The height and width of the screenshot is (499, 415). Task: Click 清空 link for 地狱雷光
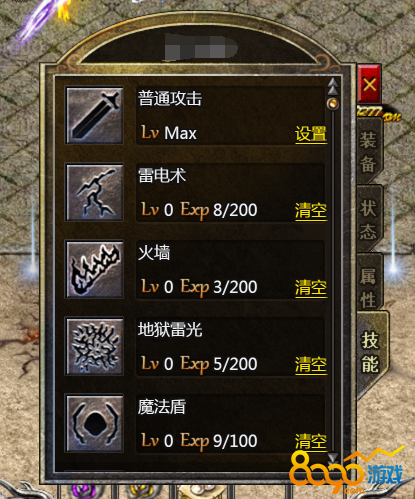pos(311,365)
